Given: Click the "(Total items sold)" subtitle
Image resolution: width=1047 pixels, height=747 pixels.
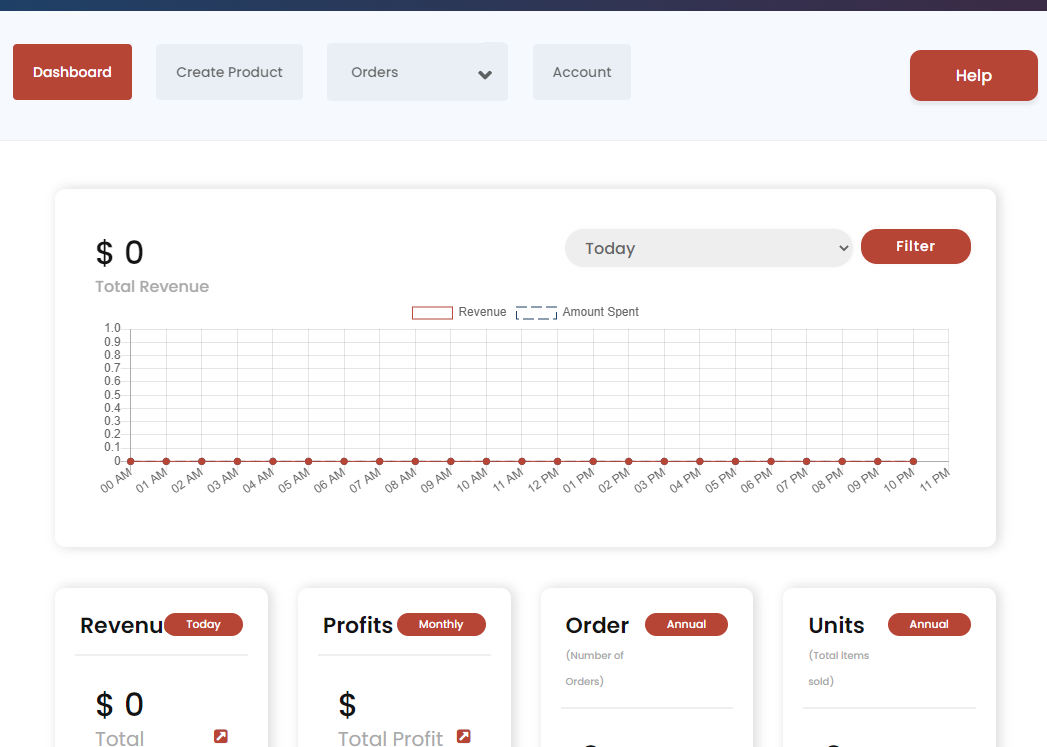Looking at the screenshot, I should click(839, 668).
